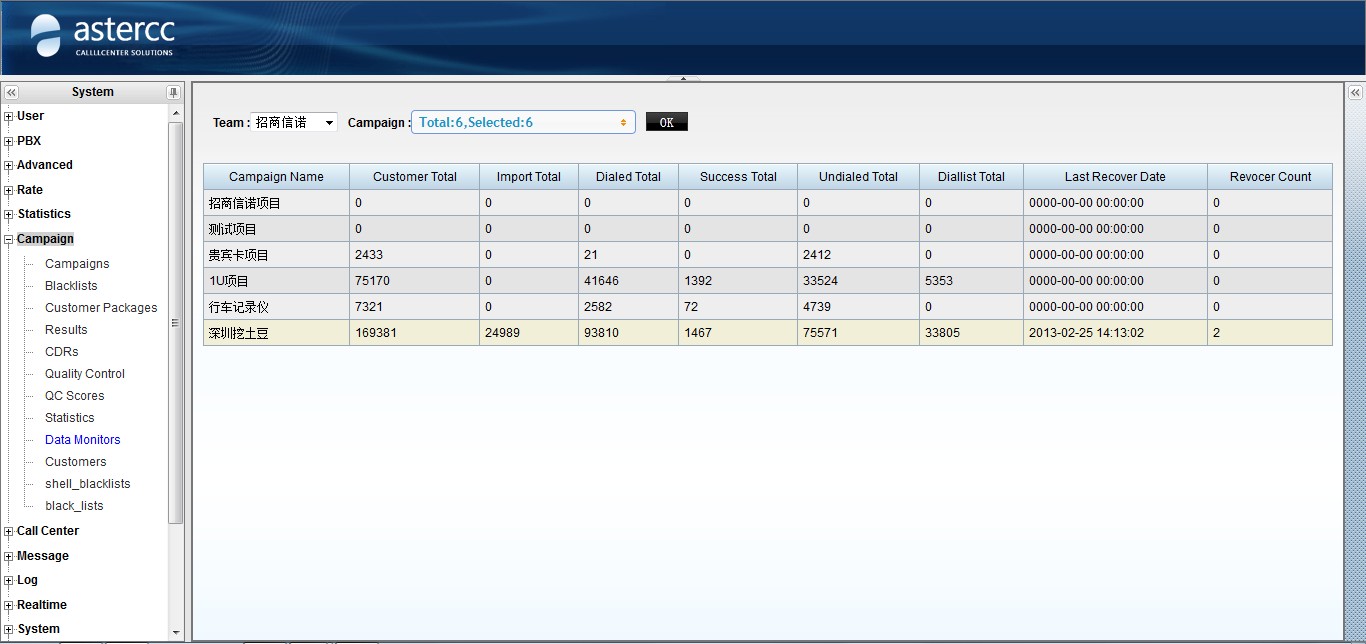Click the astercc logo
The image size is (1366, 644).
click(104, 36)
